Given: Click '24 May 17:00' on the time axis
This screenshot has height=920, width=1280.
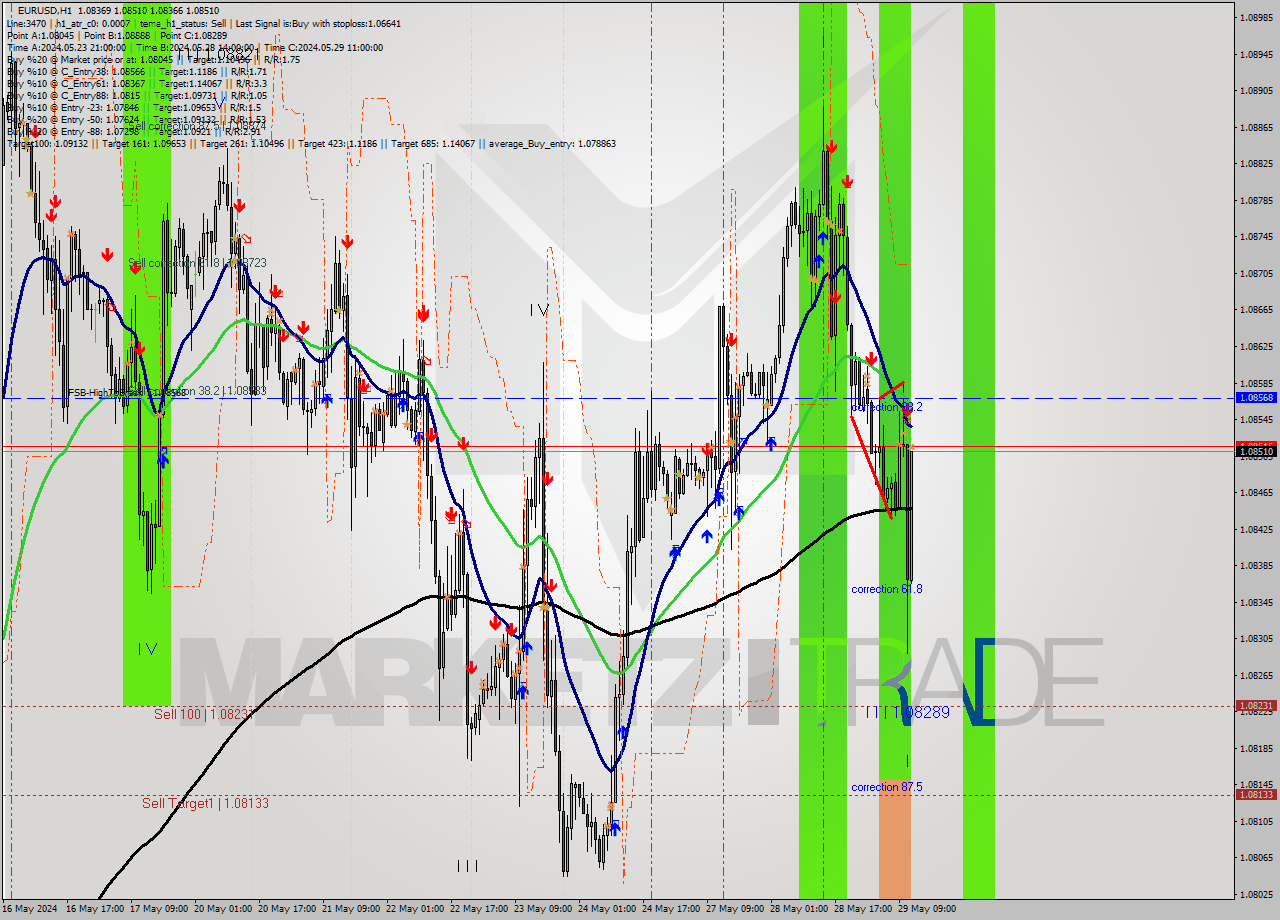Looking at the screenshot, I should click(x=671, y=909).
